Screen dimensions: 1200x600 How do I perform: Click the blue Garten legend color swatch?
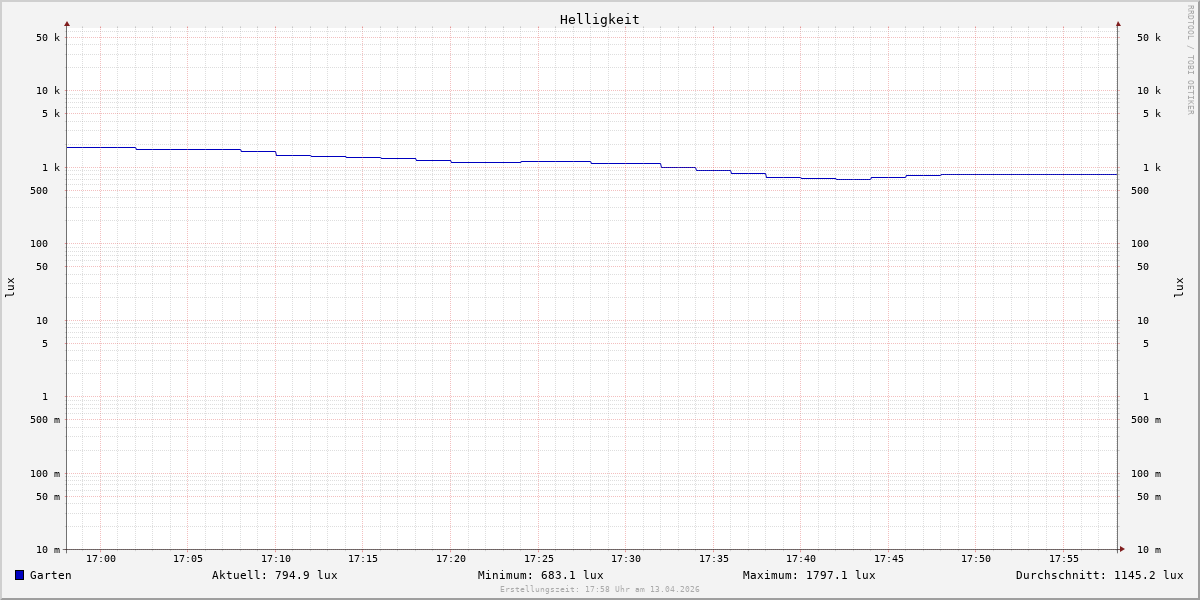(19, 575)
